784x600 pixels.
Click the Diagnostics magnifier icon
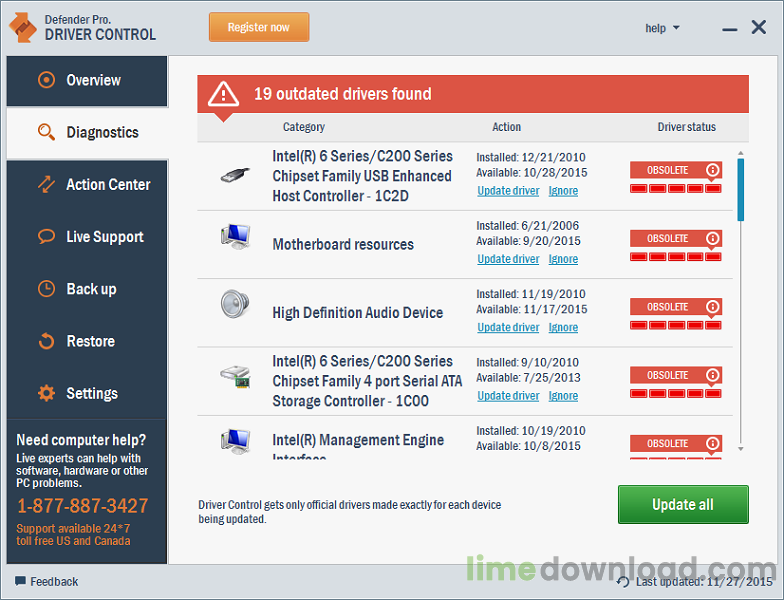pyautogui.click(x=46, y=132)
